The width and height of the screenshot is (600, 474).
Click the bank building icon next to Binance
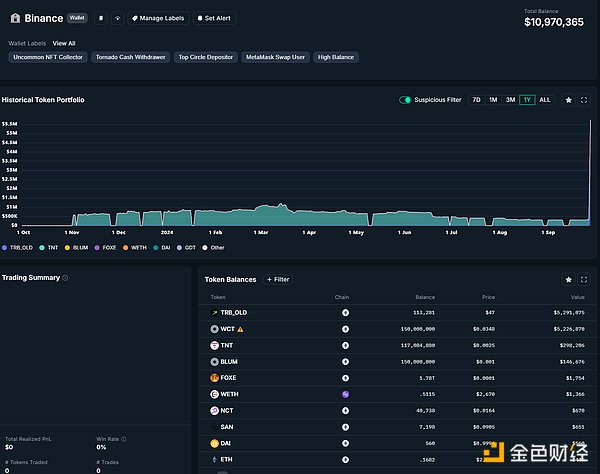tap(14, 18)
